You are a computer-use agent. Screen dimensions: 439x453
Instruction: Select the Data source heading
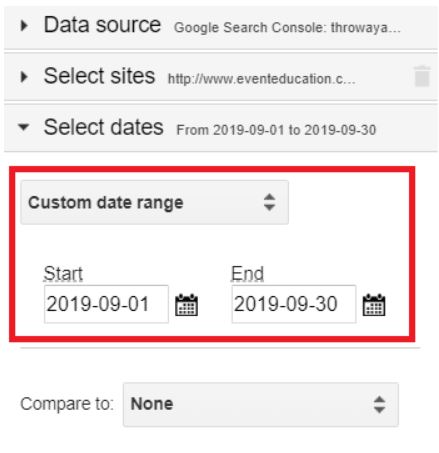[x=102, y=25]
